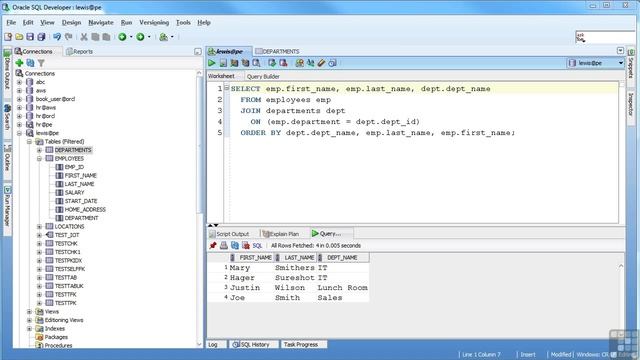The image size is (640, 360).
Task: Add a new connection with green plus
Action: point(19,63)
